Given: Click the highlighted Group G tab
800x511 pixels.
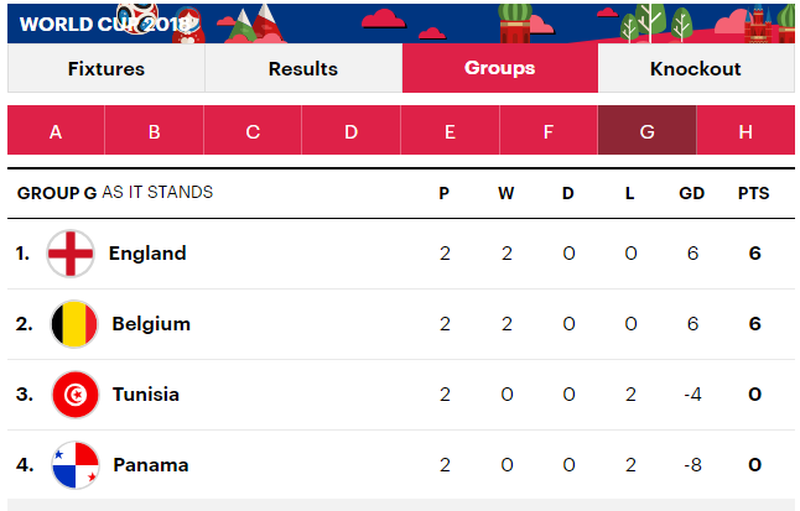Looking at the screenshot, I should (646, 131).
